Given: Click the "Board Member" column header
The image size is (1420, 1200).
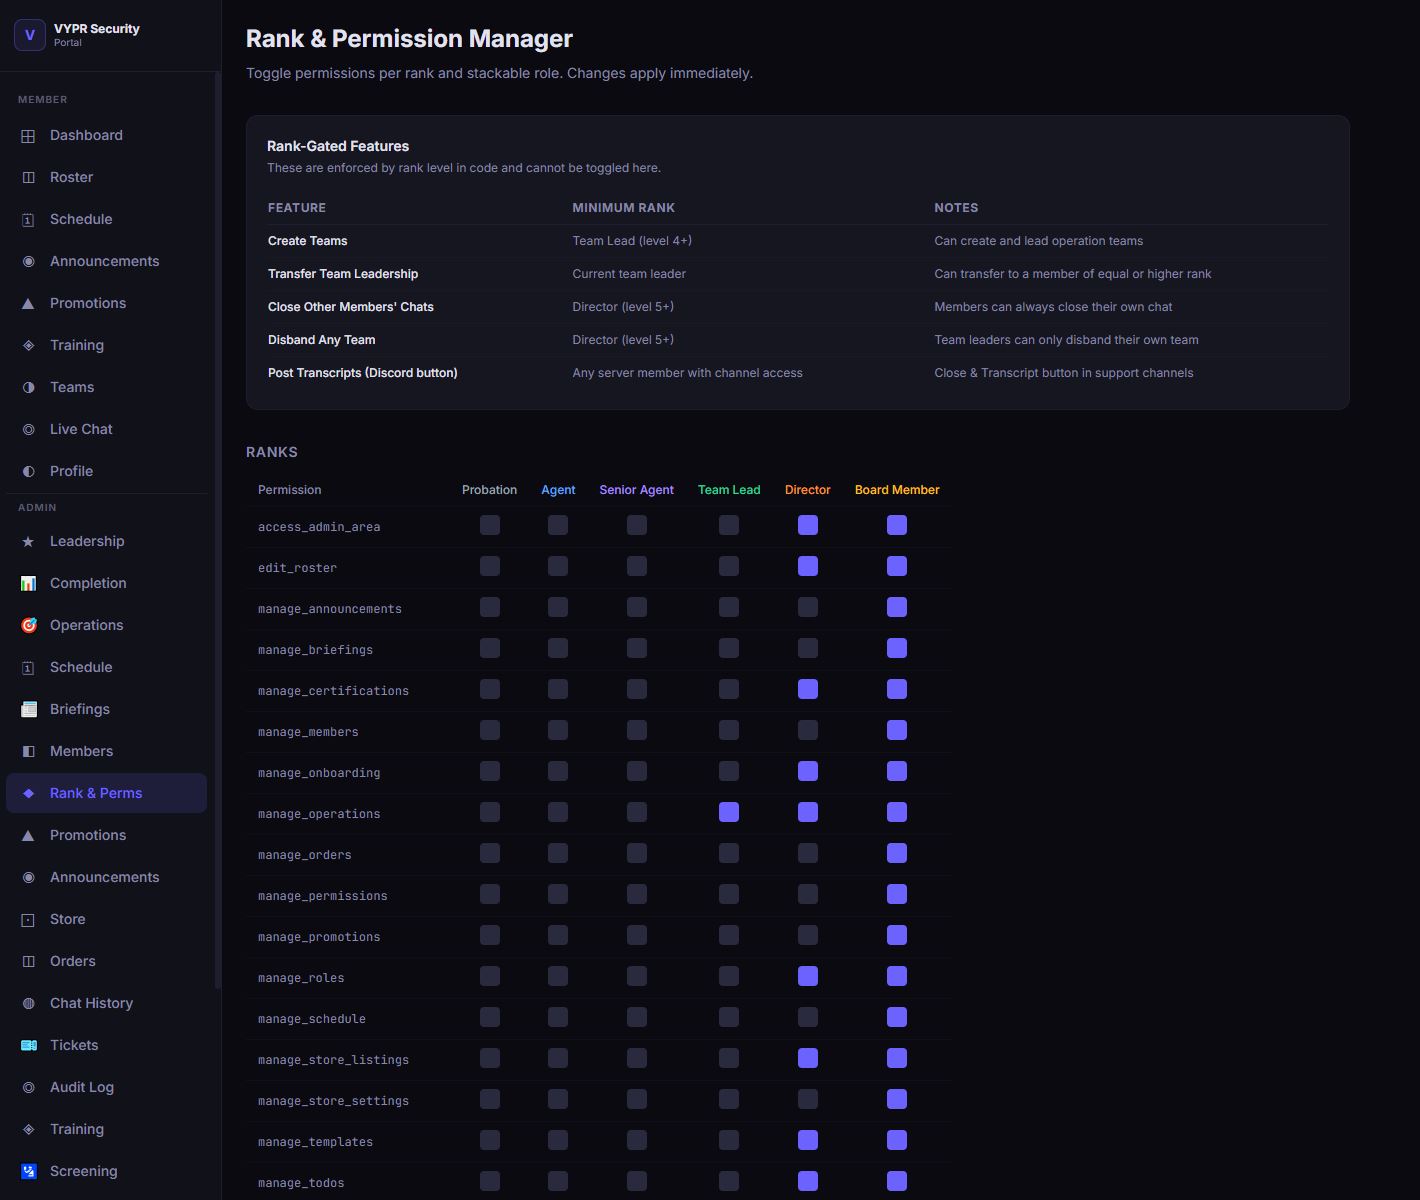Looking at the screenshot, I should [897, 490].
